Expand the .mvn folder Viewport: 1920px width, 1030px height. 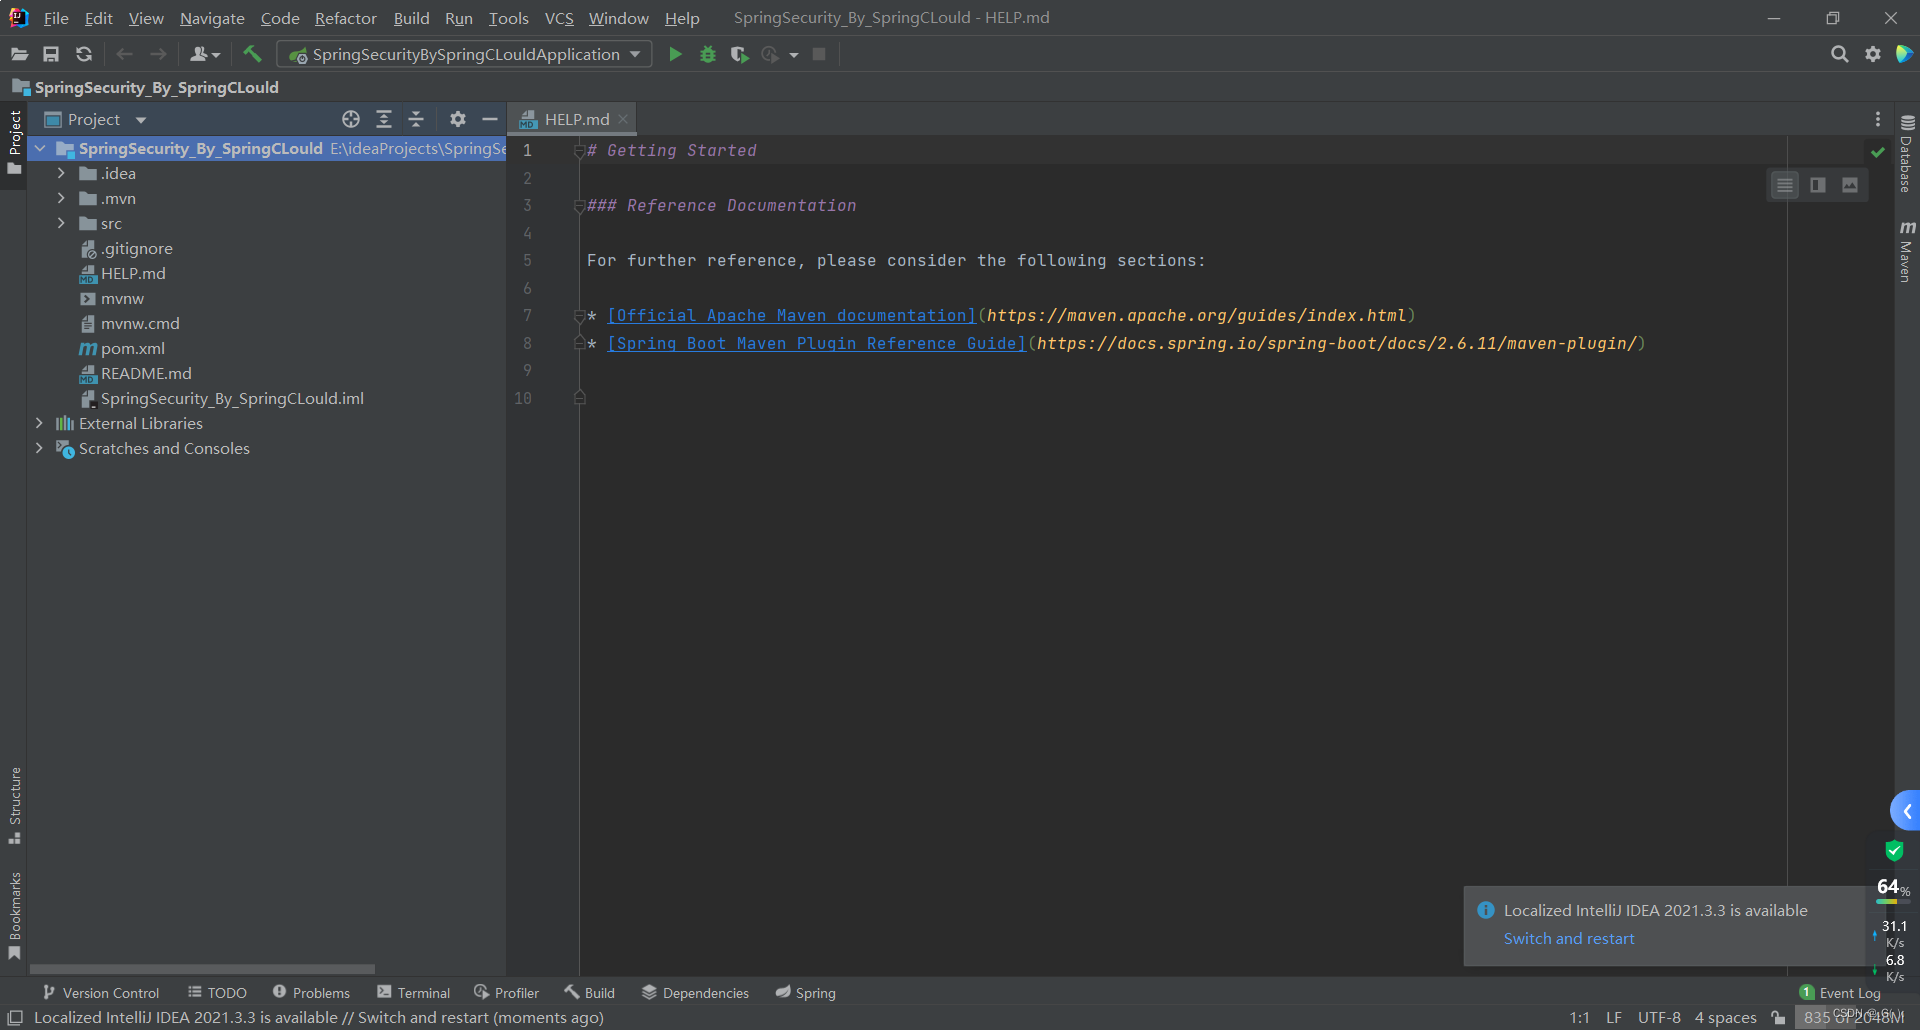[61, 198]
